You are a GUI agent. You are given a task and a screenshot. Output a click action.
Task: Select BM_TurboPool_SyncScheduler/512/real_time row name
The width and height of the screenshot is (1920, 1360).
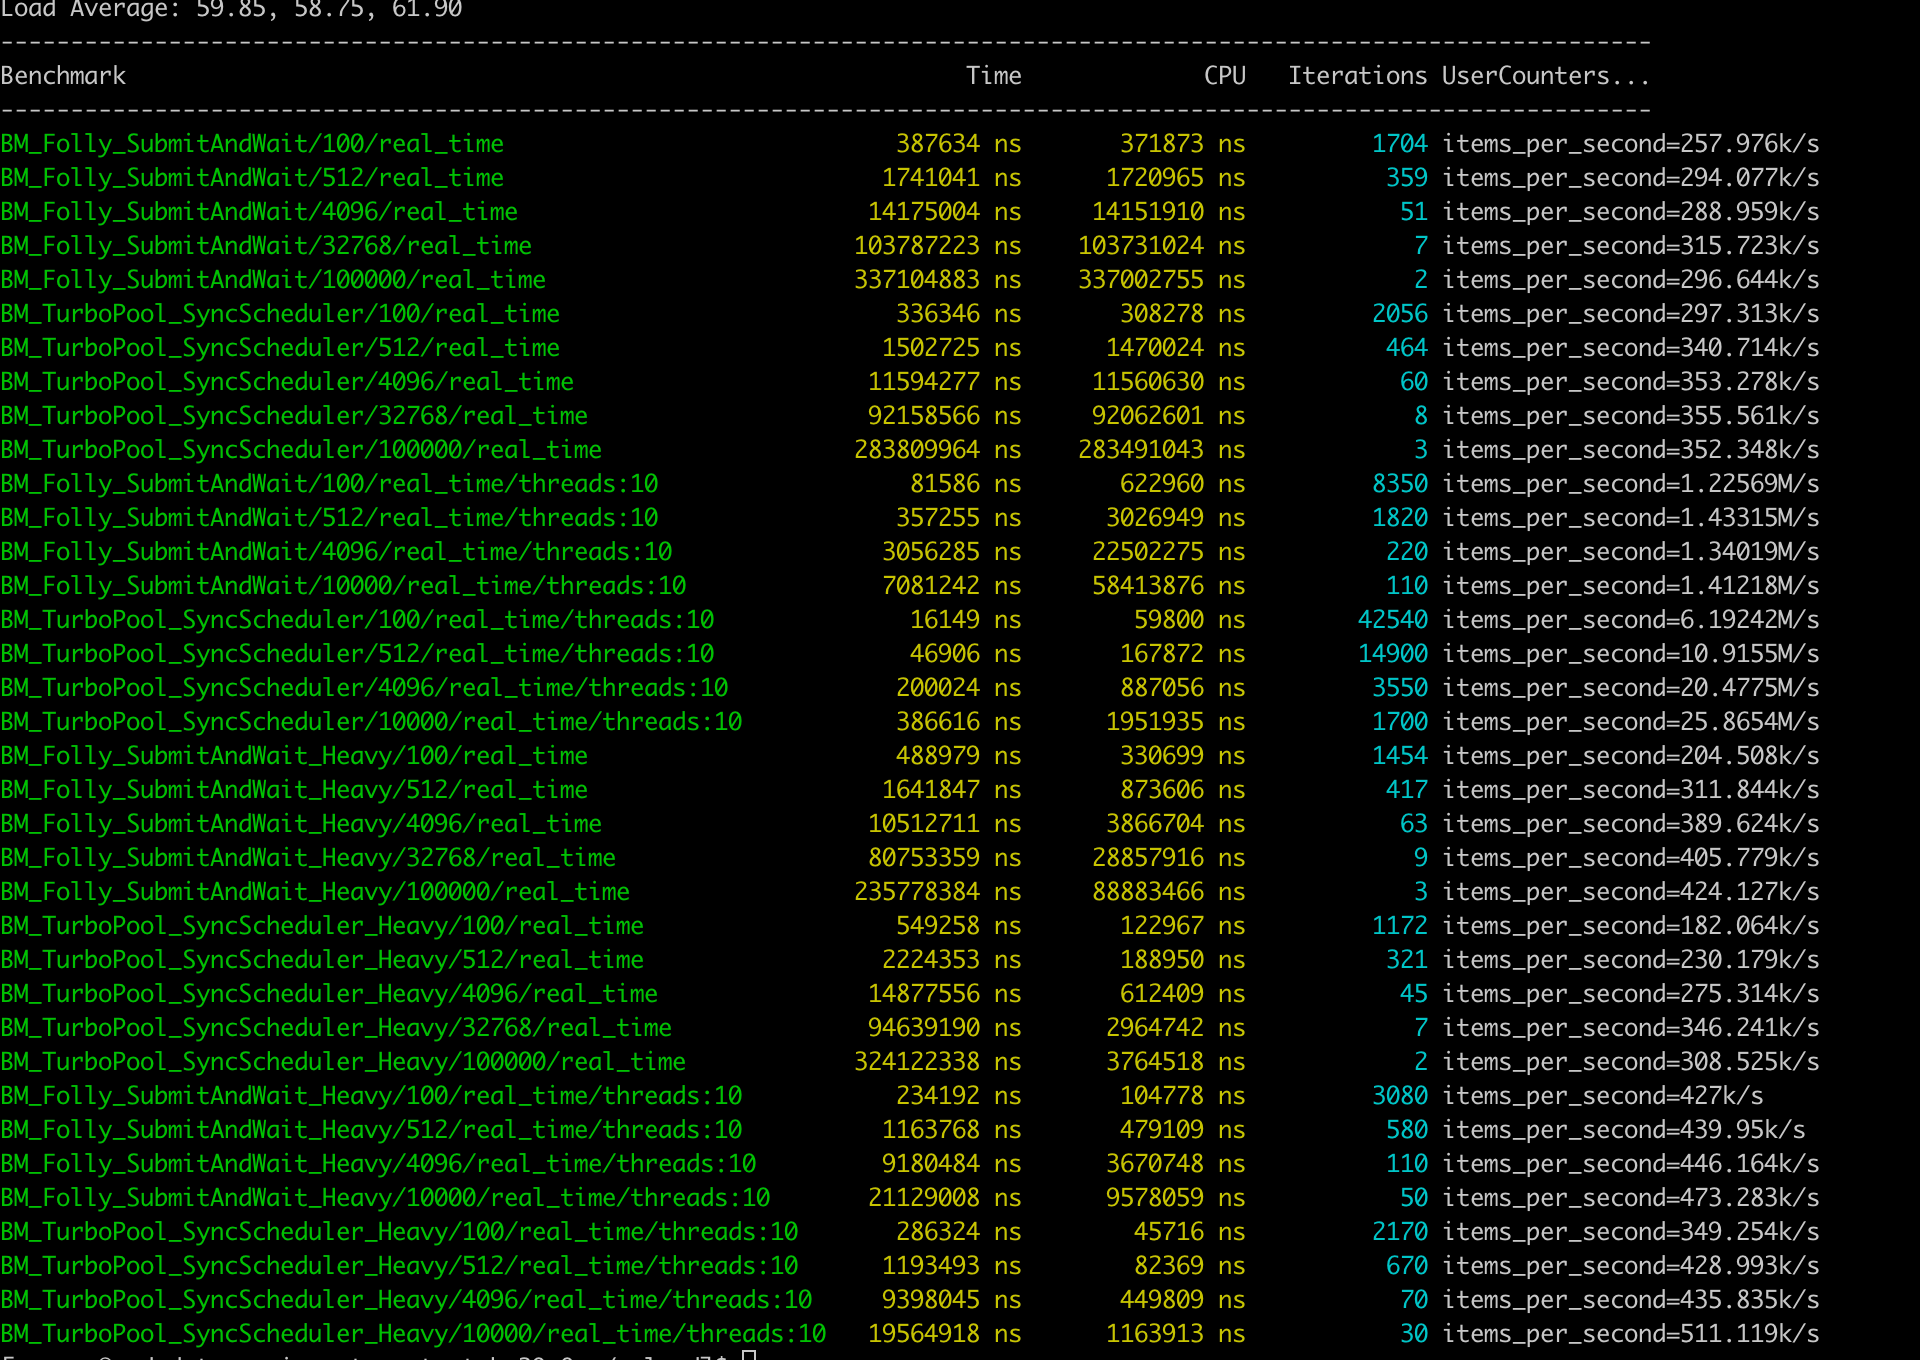point(280,348)
